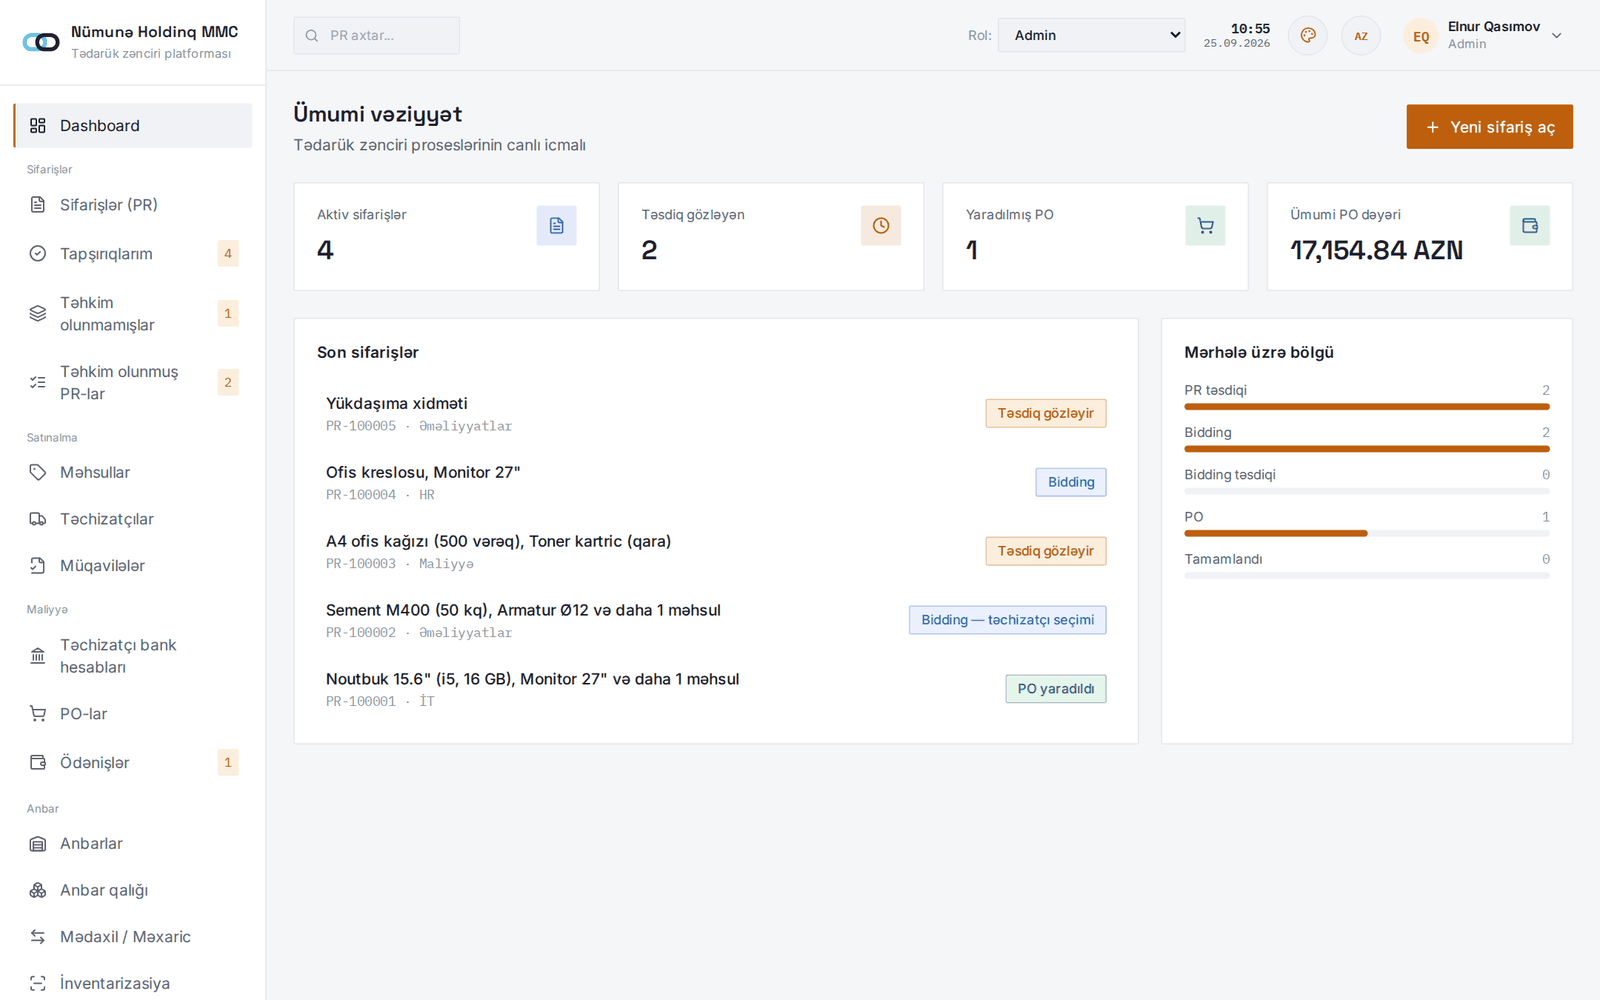Click the clock icon on Təsdiq gözləyən card
The image size is (1600, 1000).
click(x=881, y=226)
